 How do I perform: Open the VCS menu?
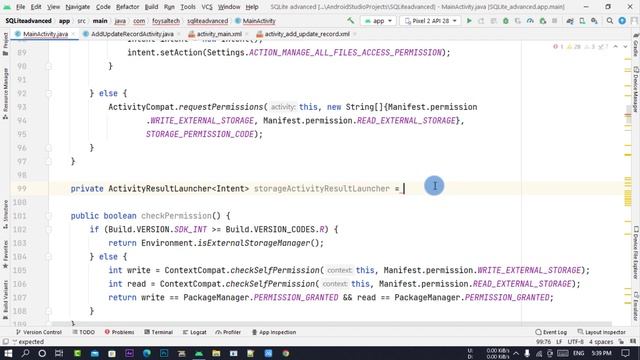click(x=207, y=7)
